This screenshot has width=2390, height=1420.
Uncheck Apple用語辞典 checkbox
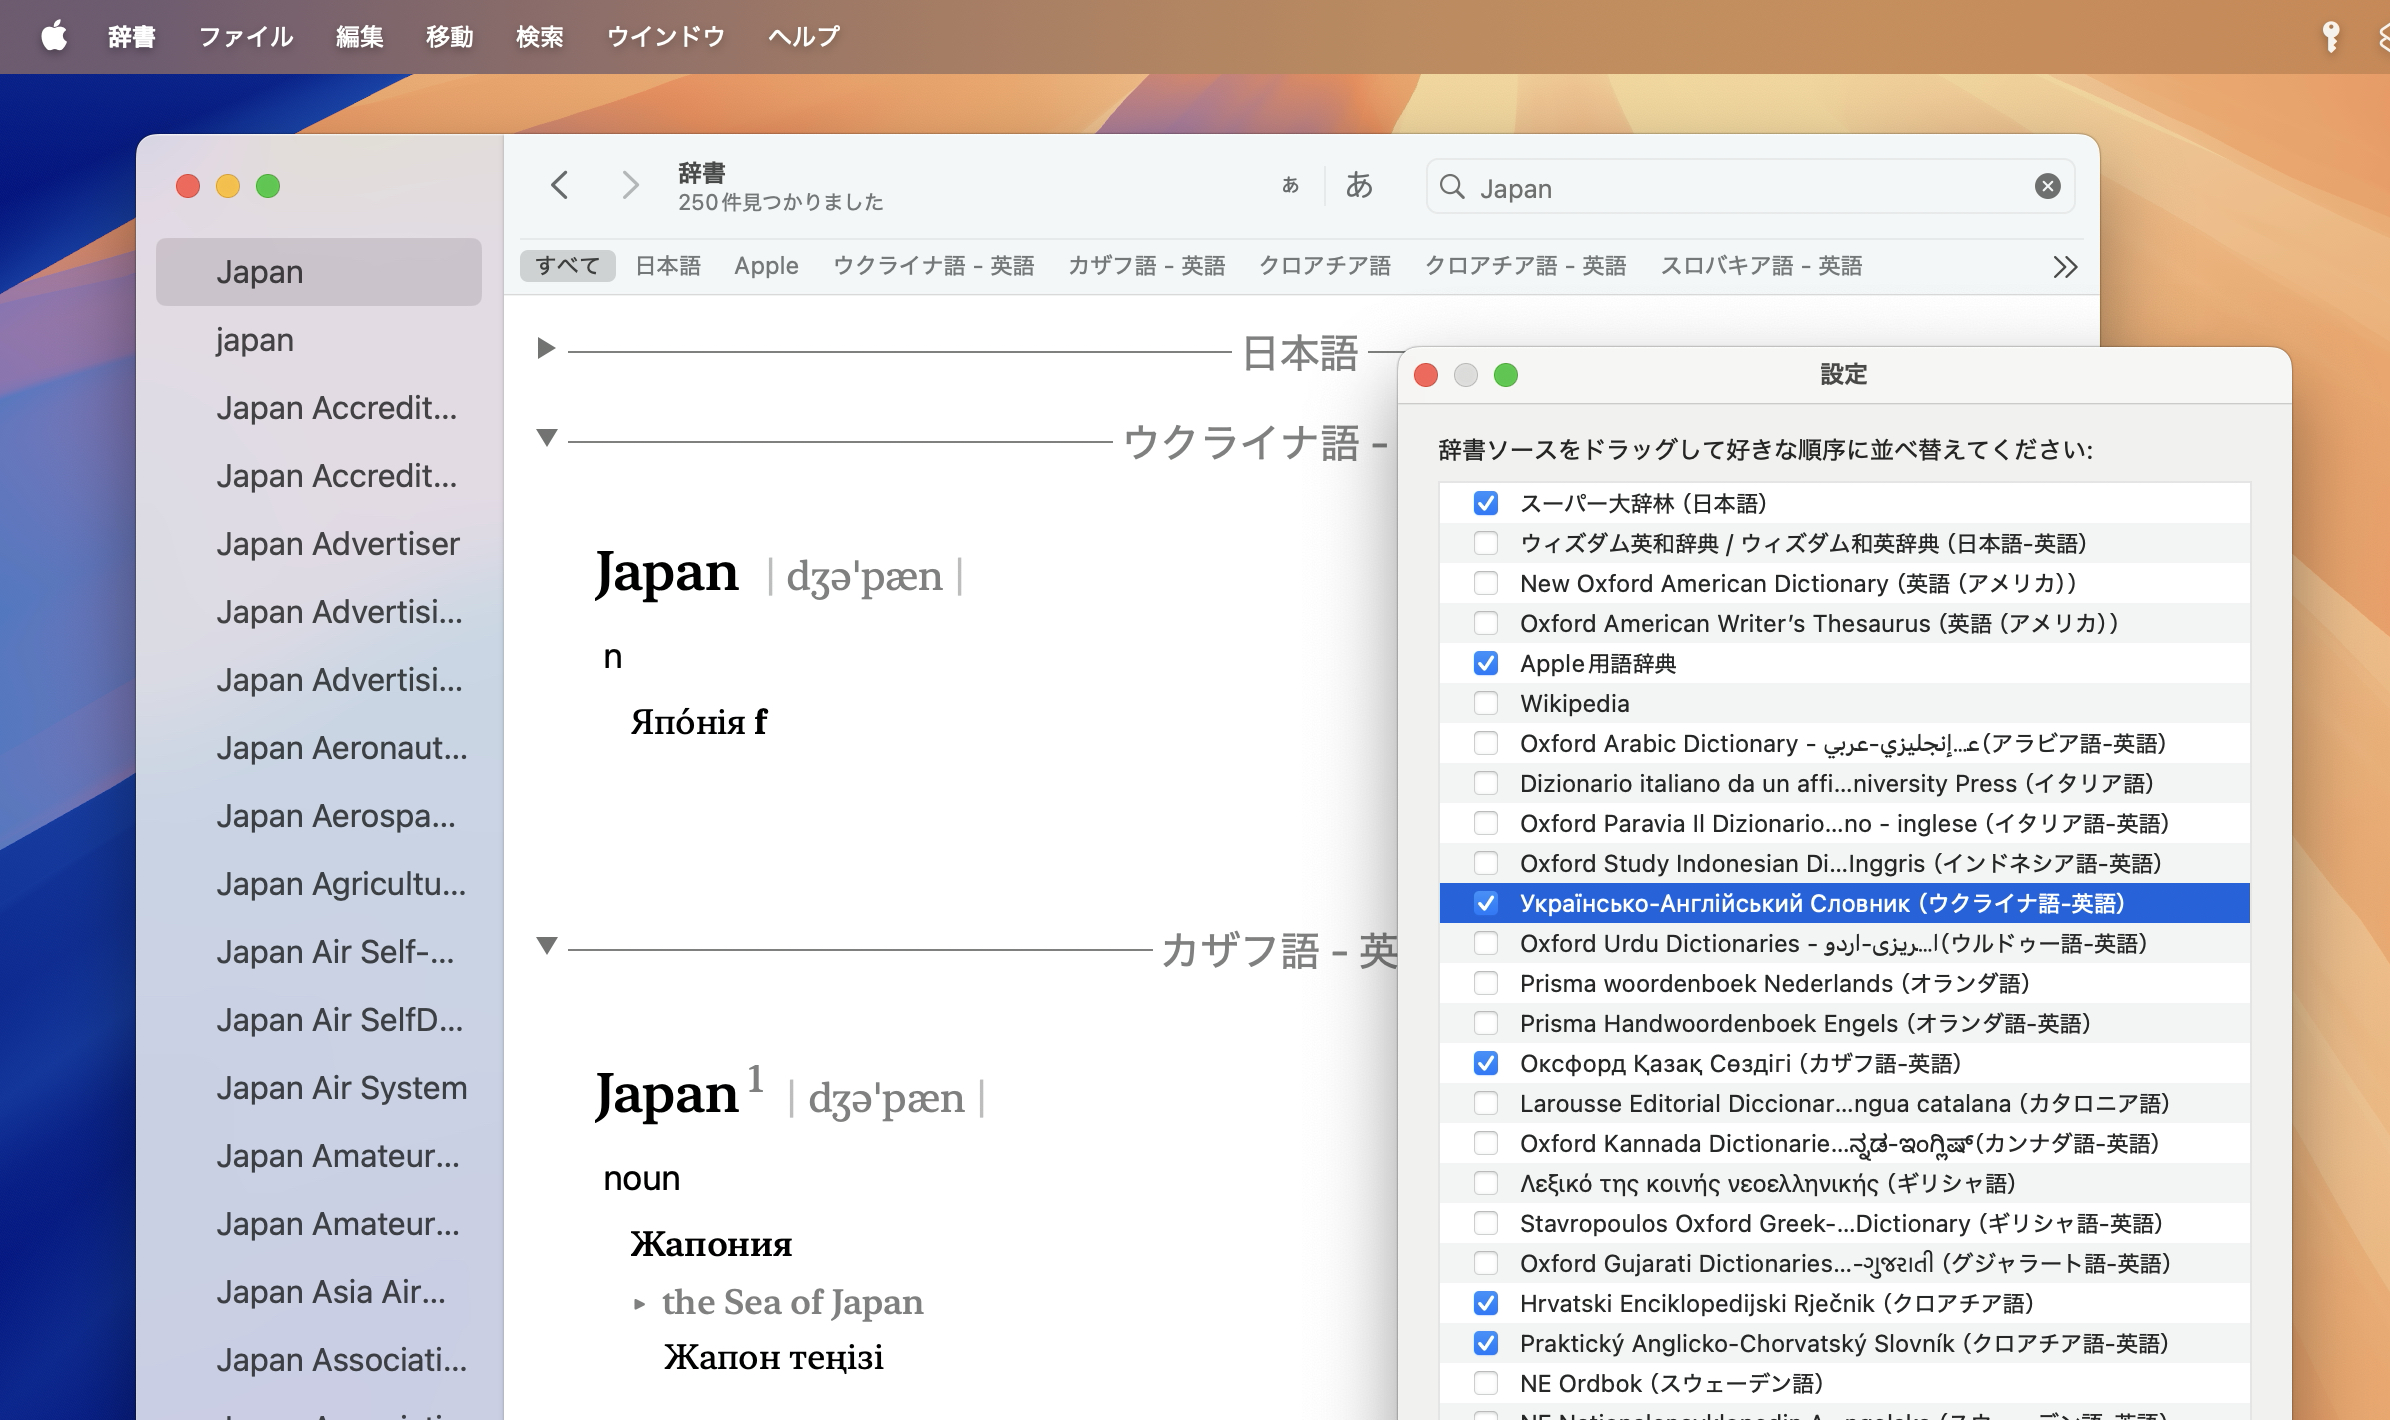(1486, 663)
